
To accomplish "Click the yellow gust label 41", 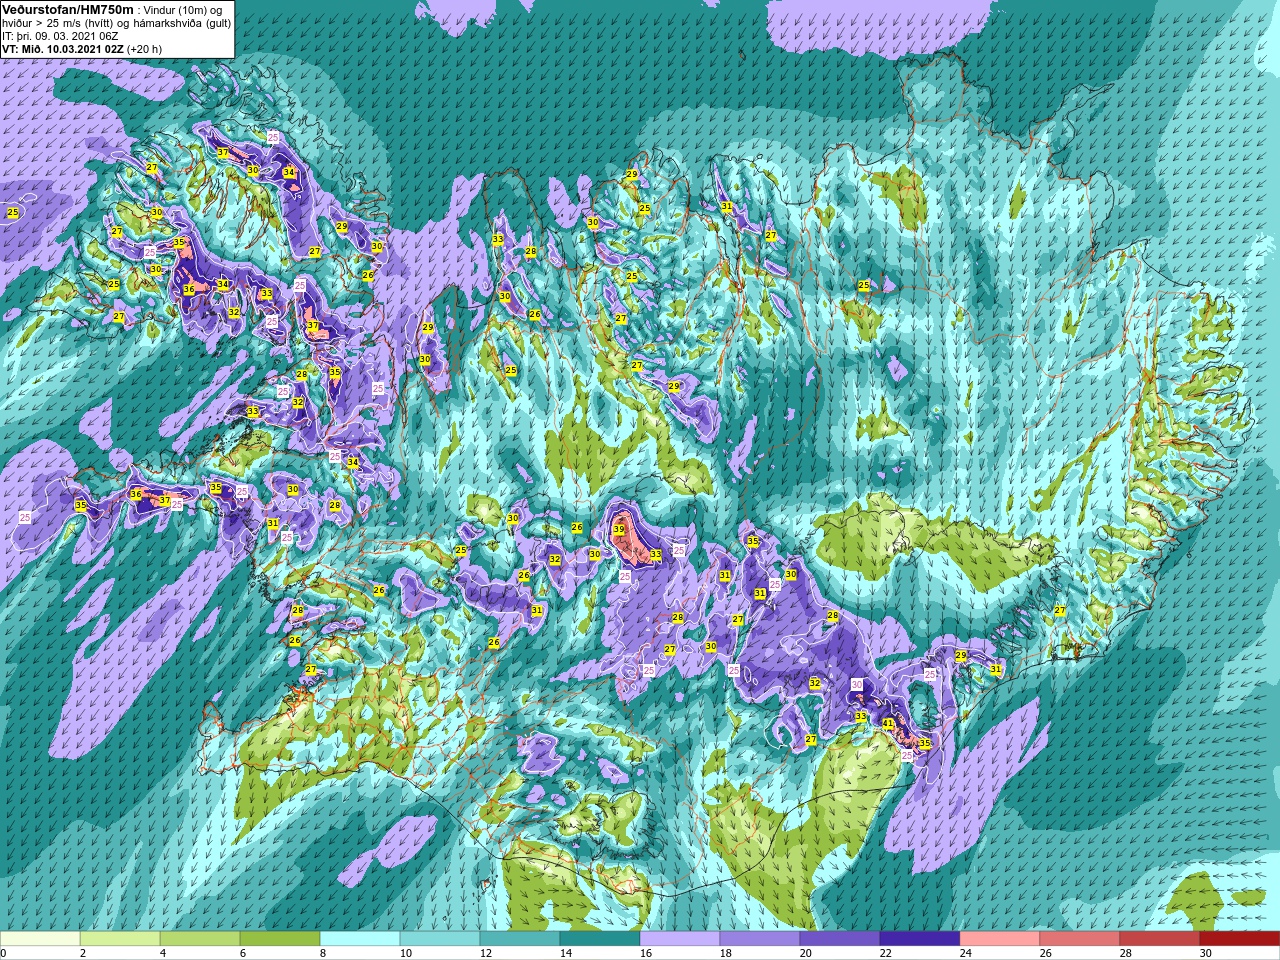I will coord(888,724).
